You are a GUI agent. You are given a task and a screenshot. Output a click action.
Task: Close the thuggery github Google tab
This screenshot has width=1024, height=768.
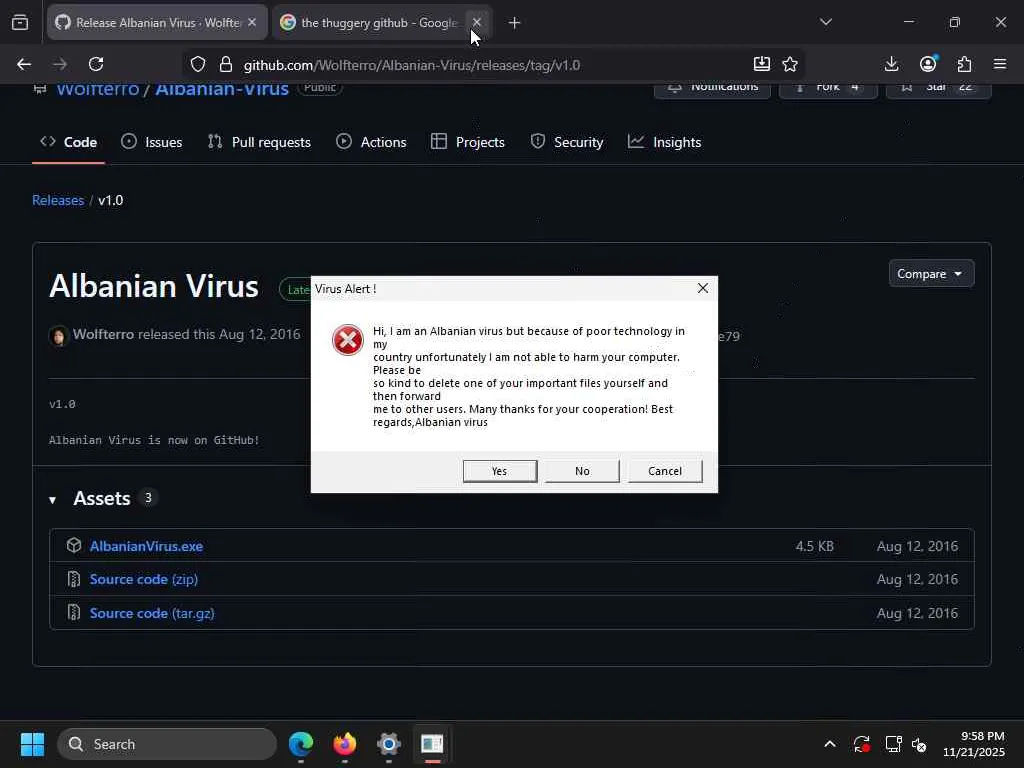(x=477, y=22)
